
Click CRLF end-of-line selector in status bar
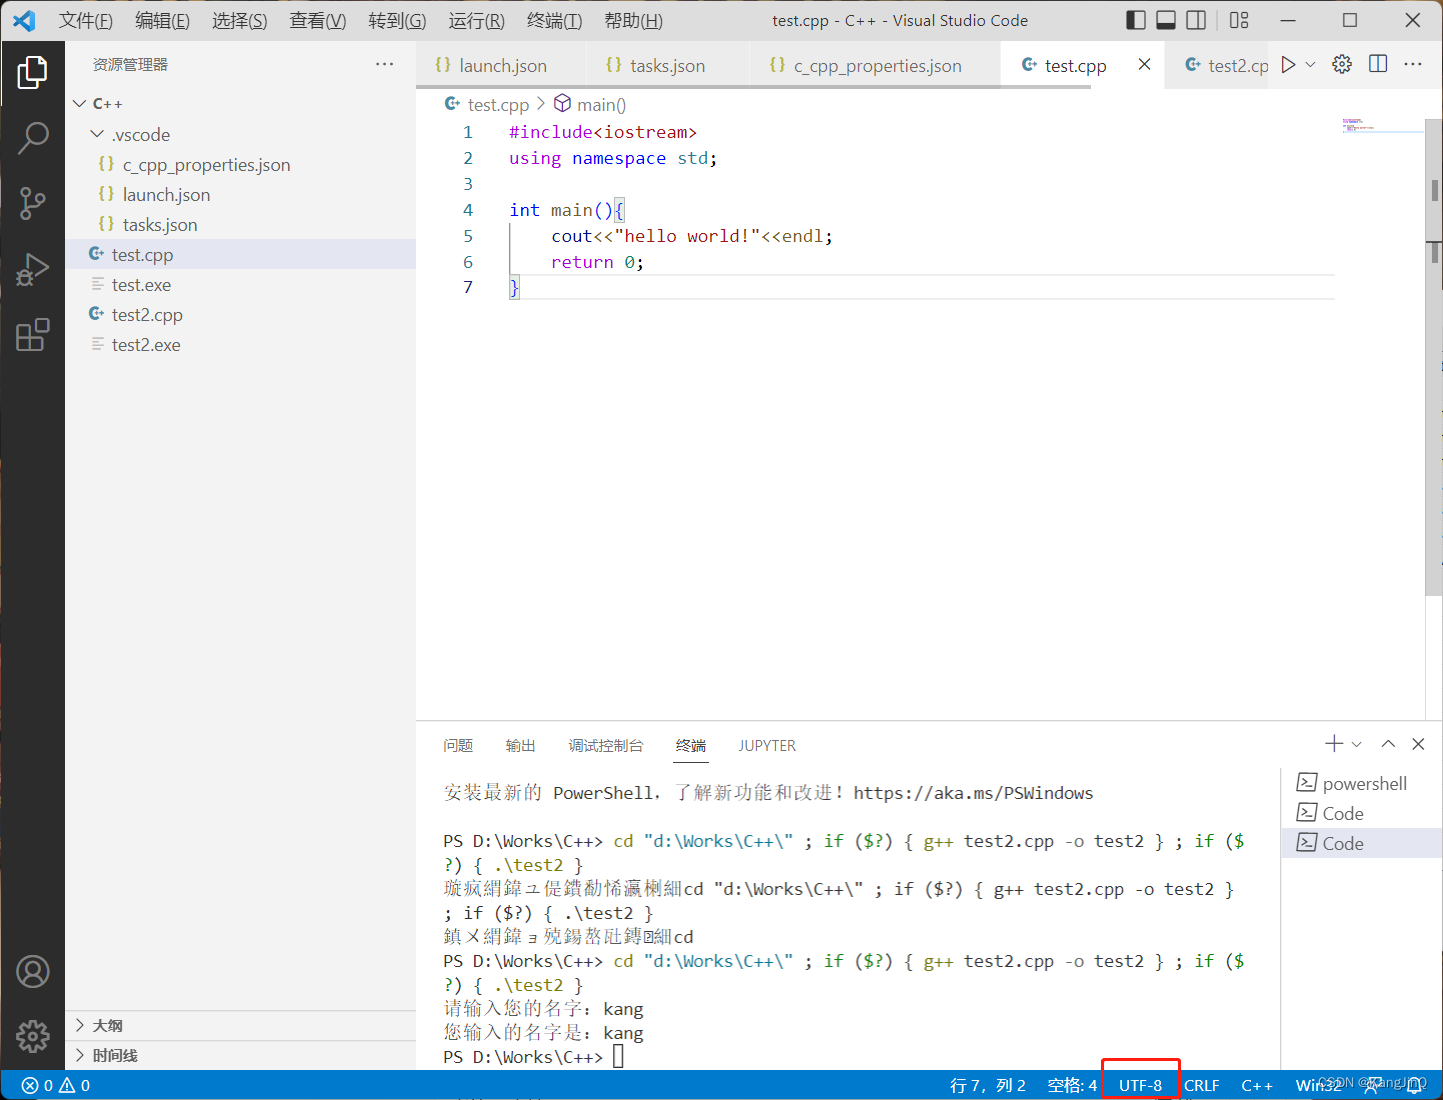(1202, 1085)
